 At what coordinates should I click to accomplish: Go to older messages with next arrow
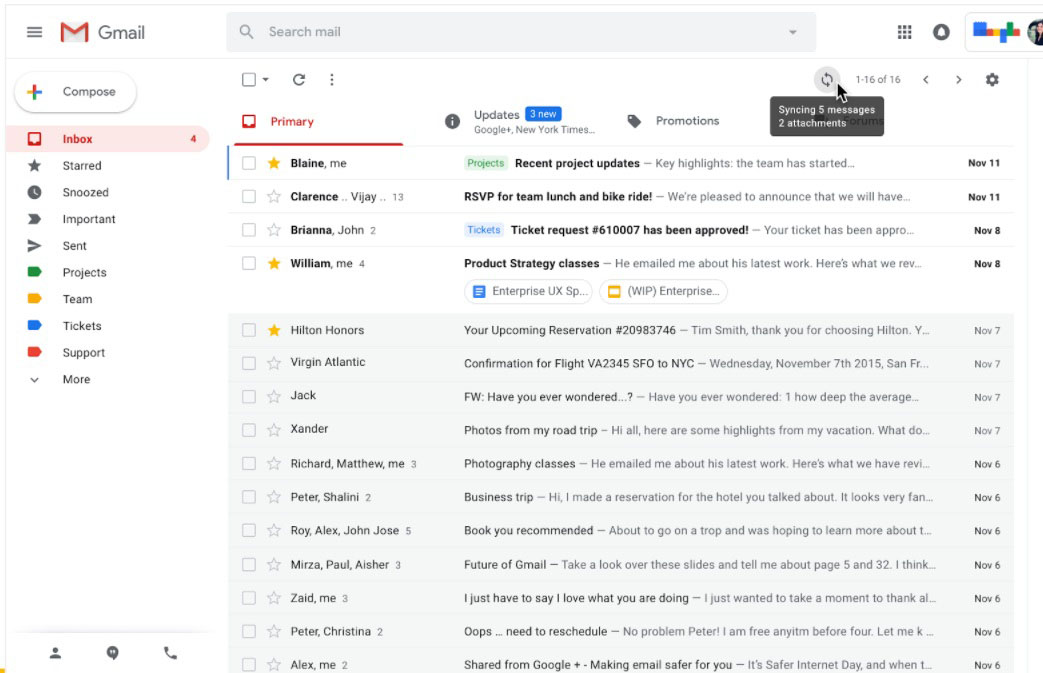959,80
